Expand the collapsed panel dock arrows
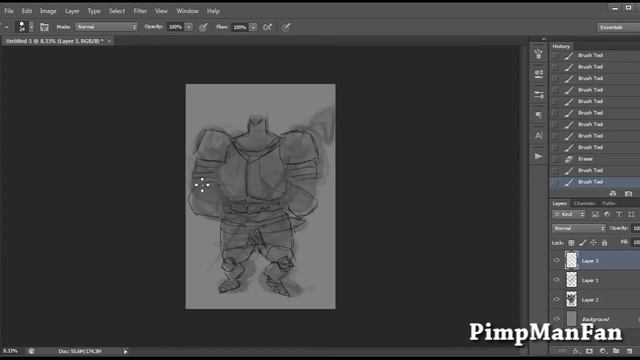 point(544,39)
